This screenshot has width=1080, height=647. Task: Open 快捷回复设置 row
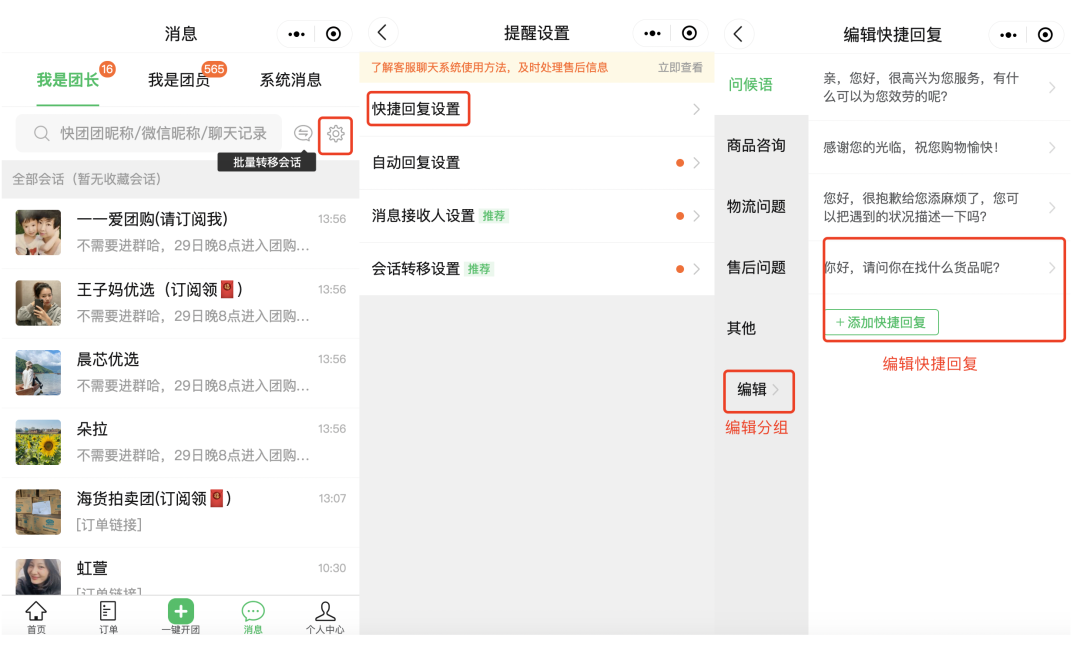[x=536, y=109]
